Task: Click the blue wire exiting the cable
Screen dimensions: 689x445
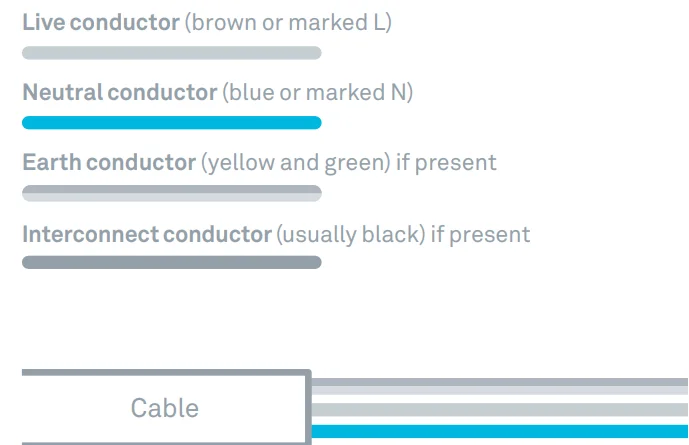Action: 500,433
